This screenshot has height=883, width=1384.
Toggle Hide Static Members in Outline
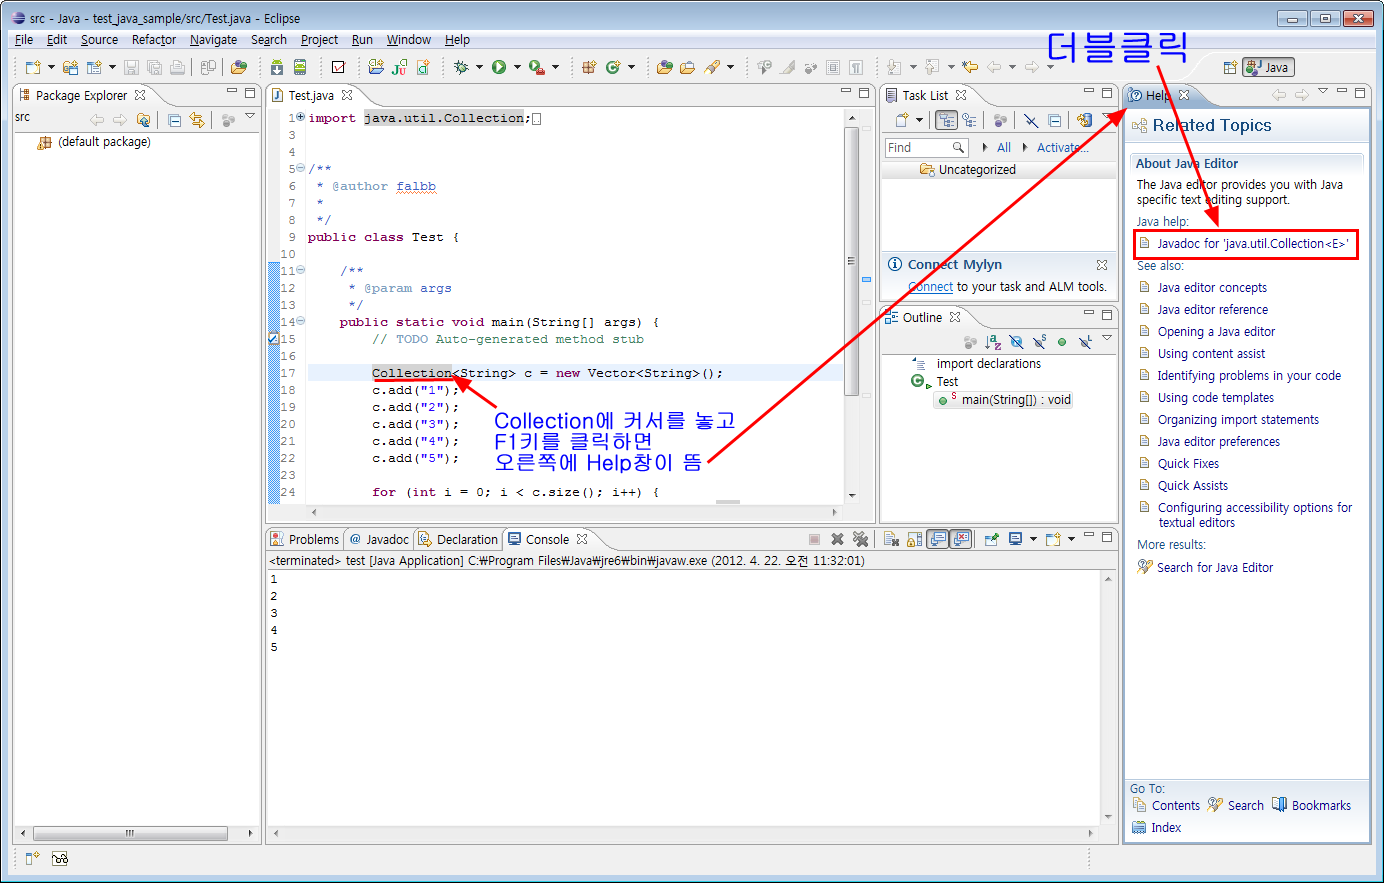point(1039,342)
